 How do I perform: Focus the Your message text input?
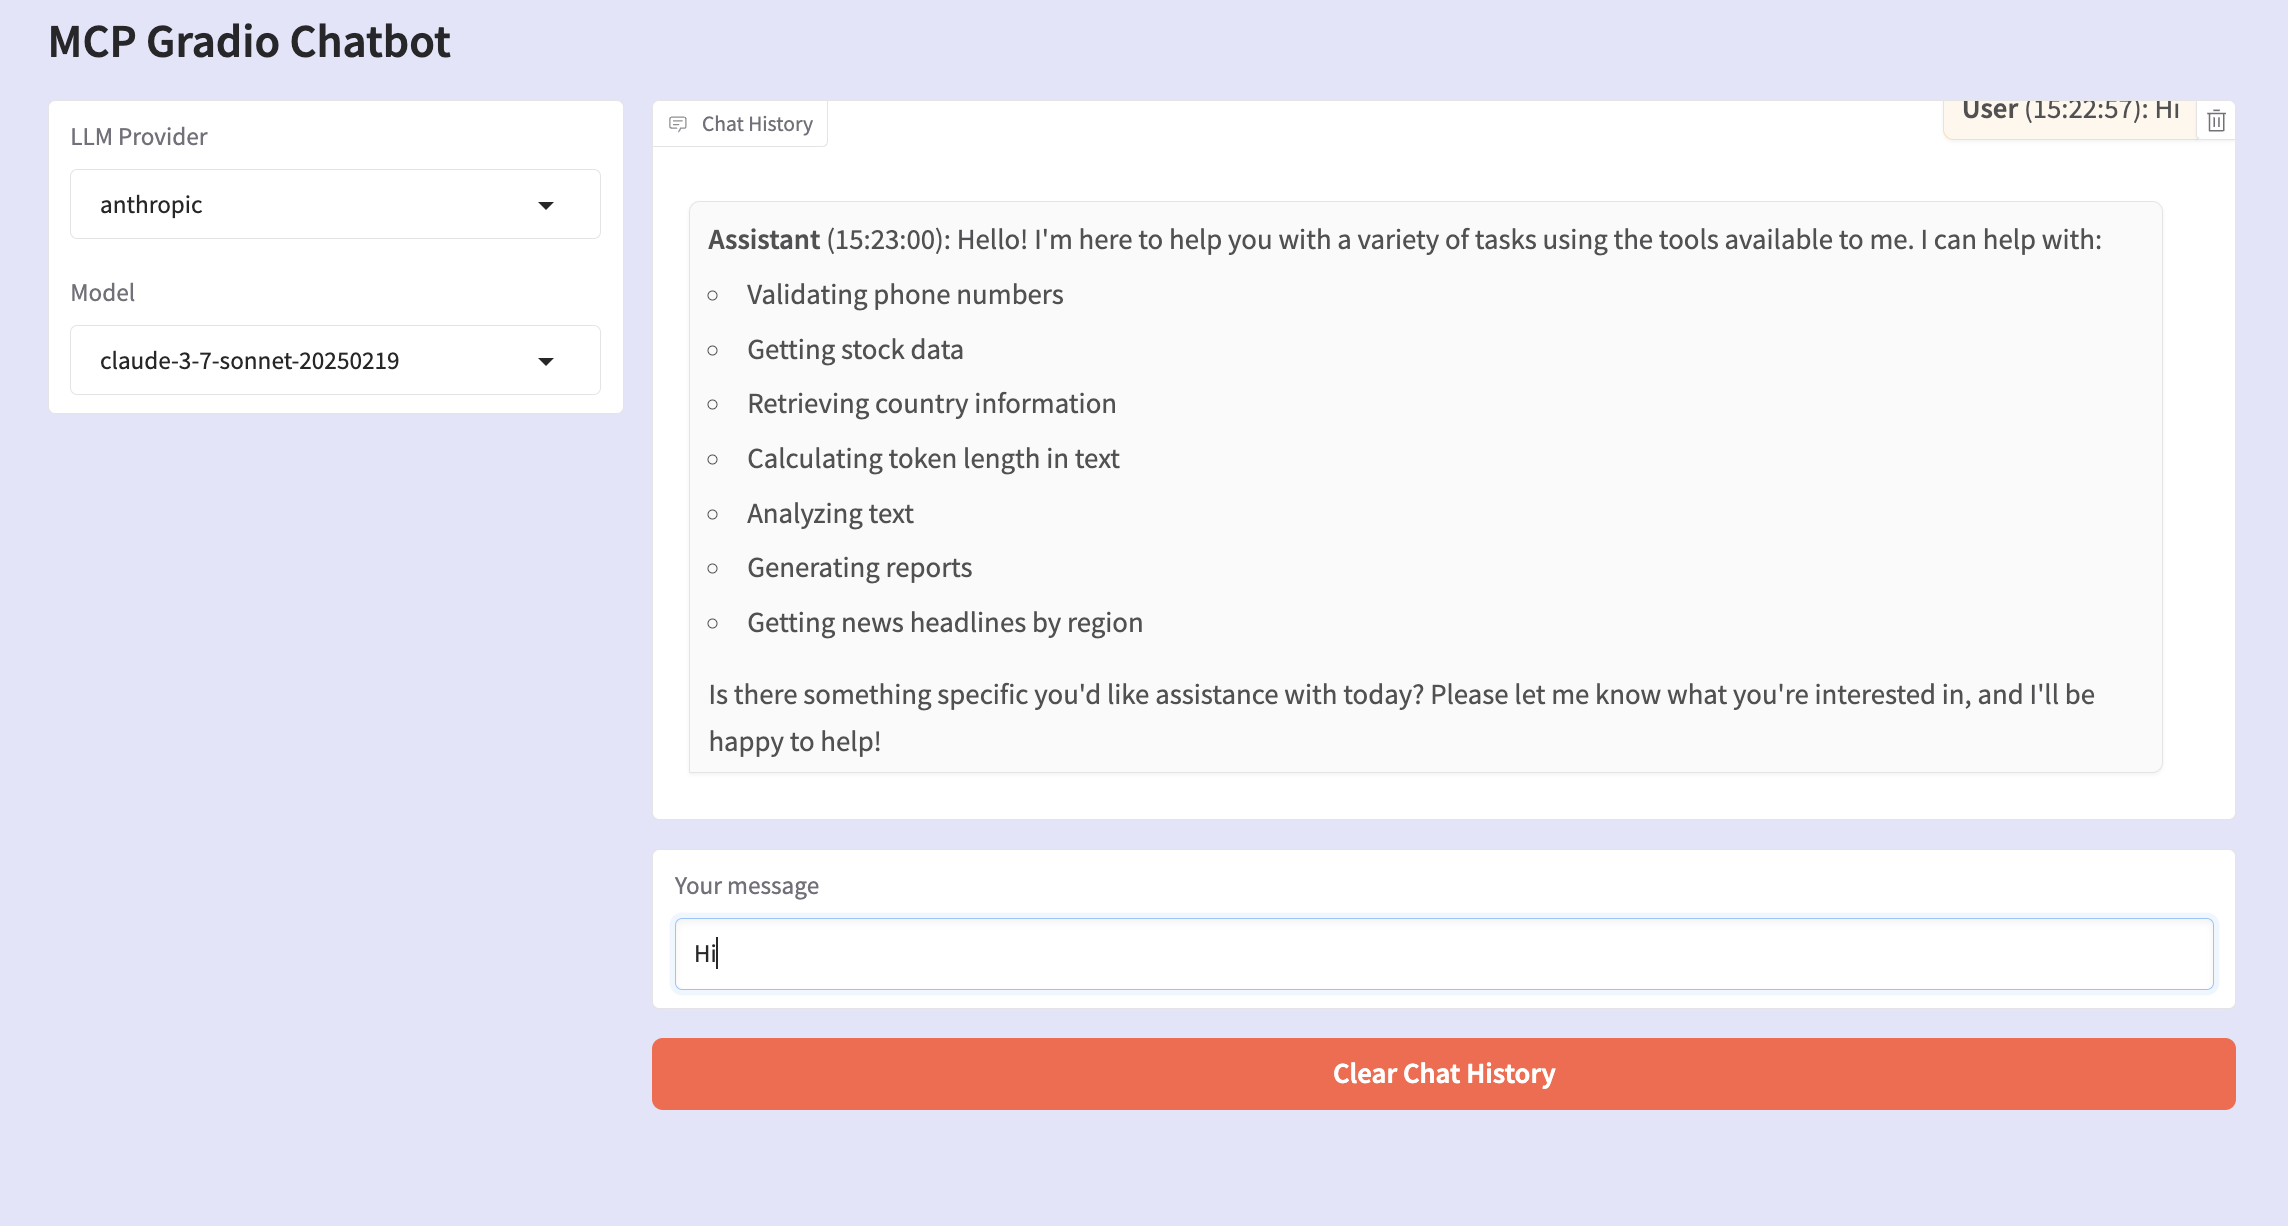point(1443,954)
